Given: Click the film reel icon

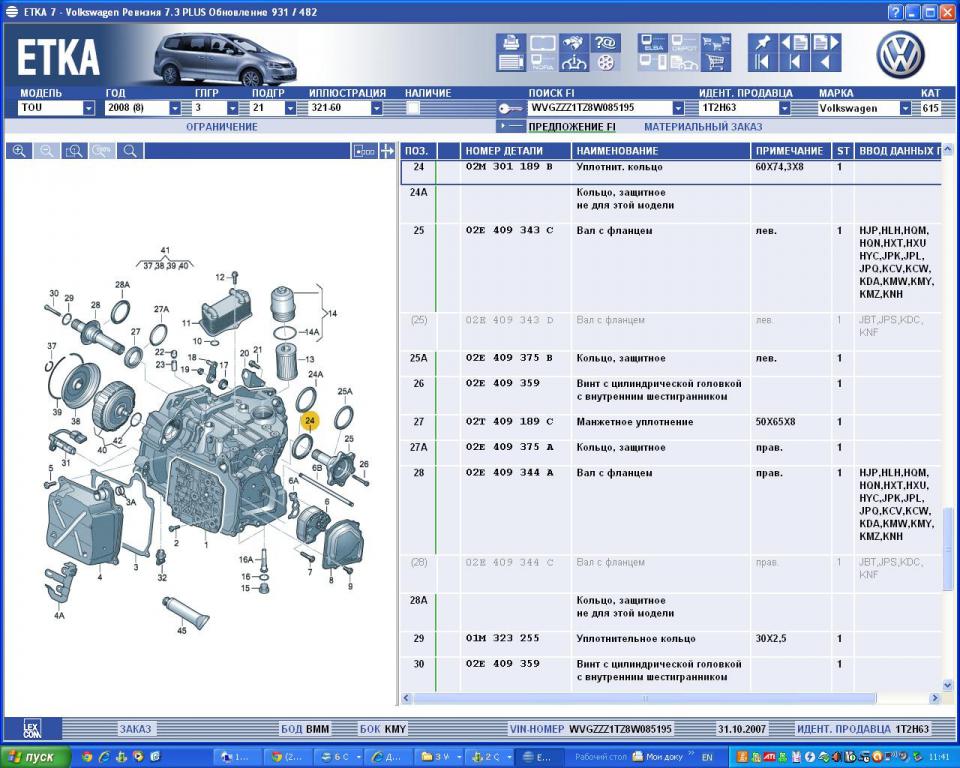Looking at the screenshot, I should point(605,62).
